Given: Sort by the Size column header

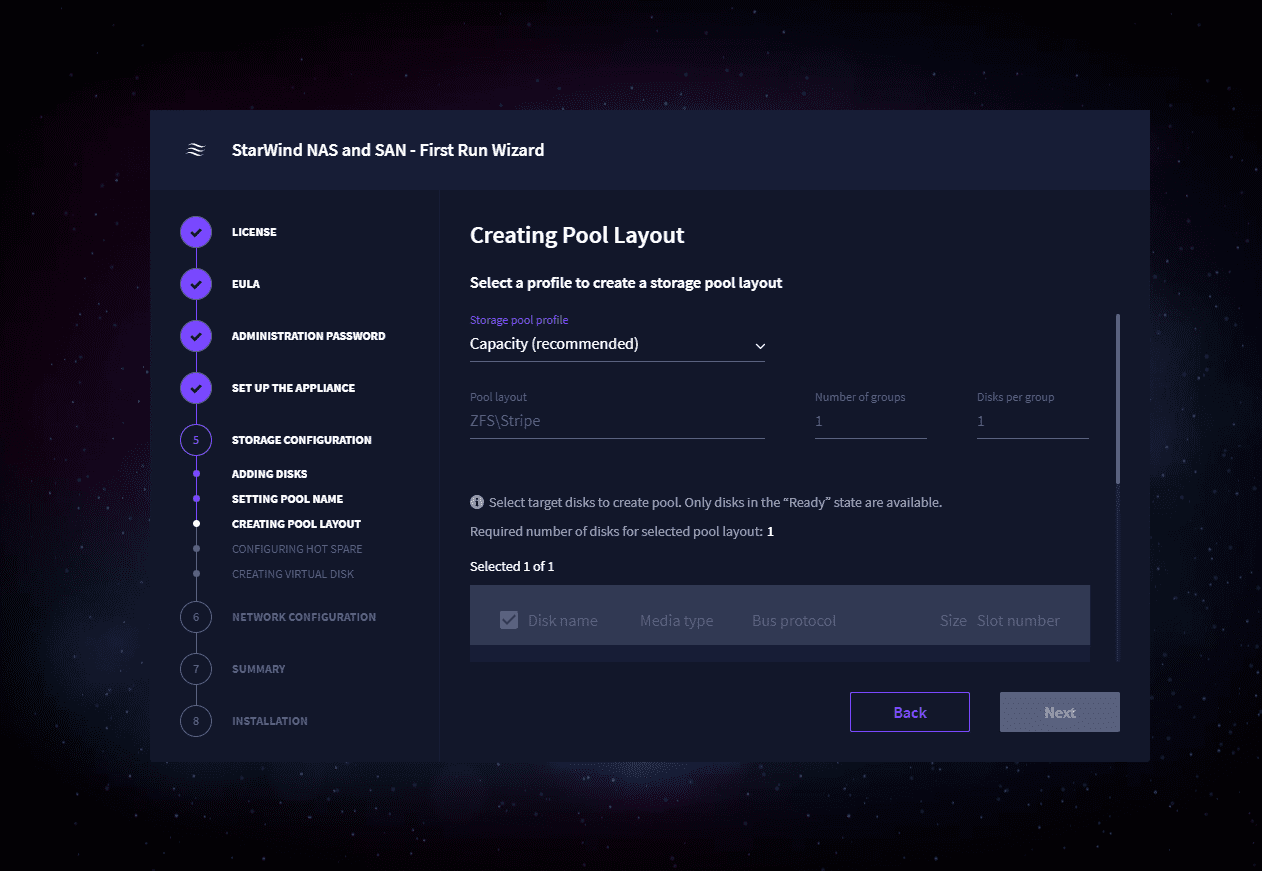Looking at the screenshot, I should point(953,621).
